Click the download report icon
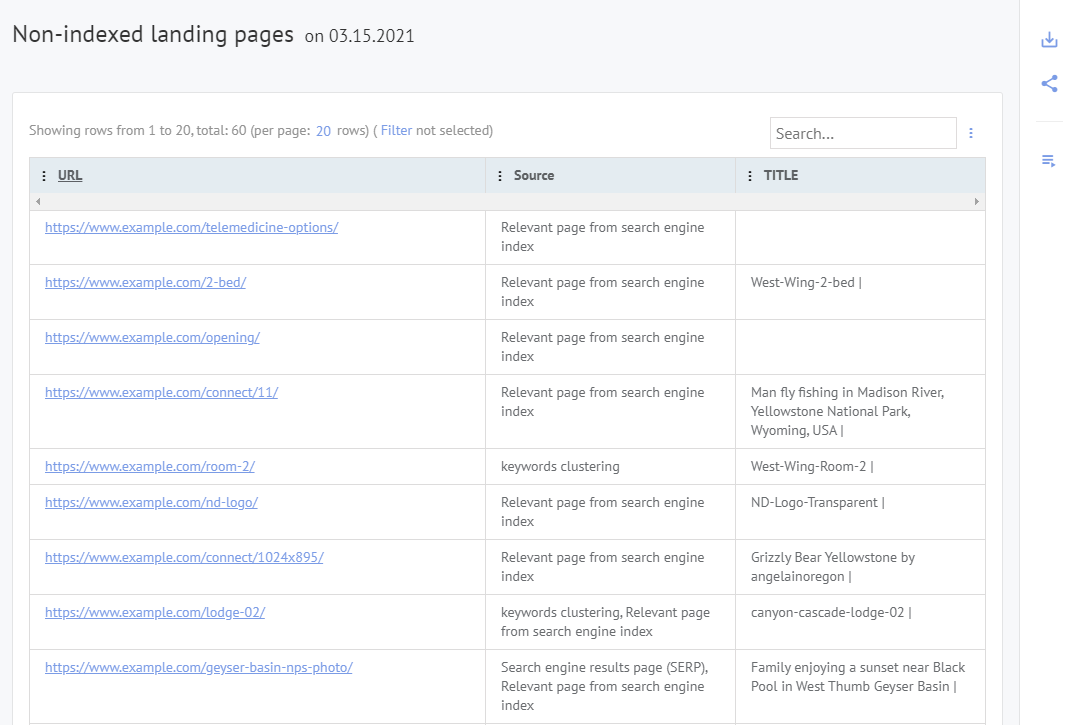 (x=1049, y=40)
